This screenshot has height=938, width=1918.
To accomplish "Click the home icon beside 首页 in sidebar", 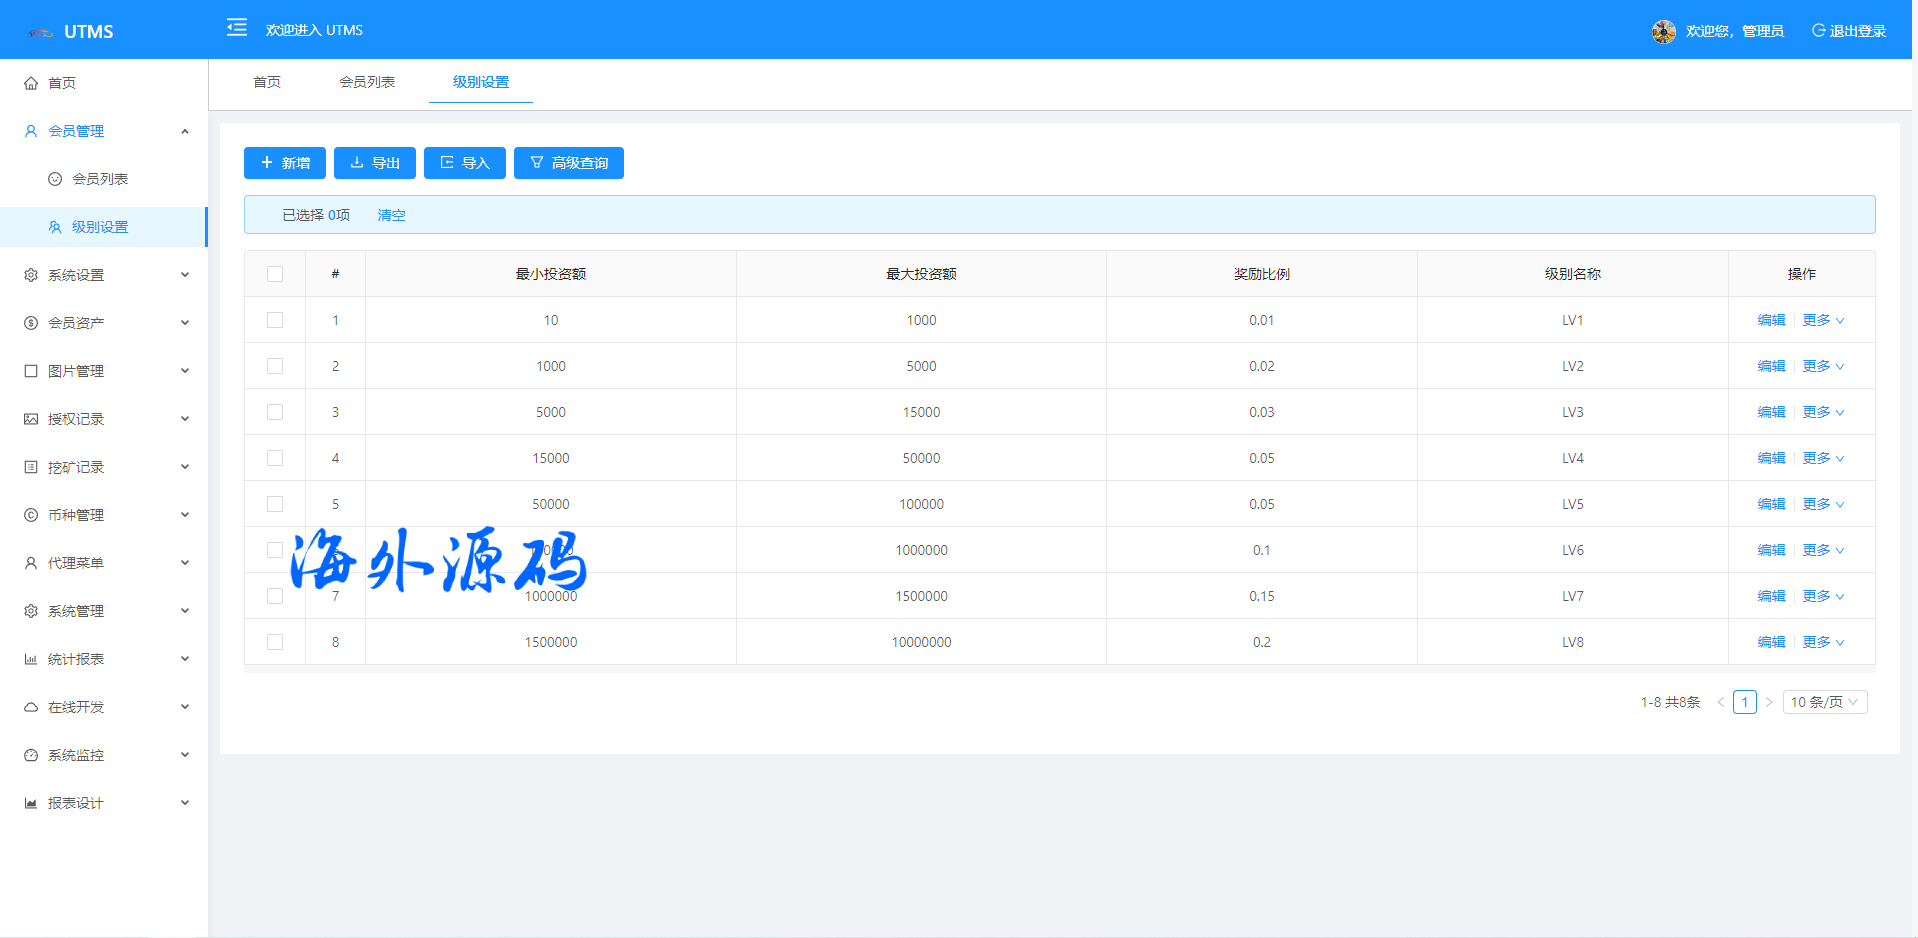I will pyautogui.click(x=31, y=83).
